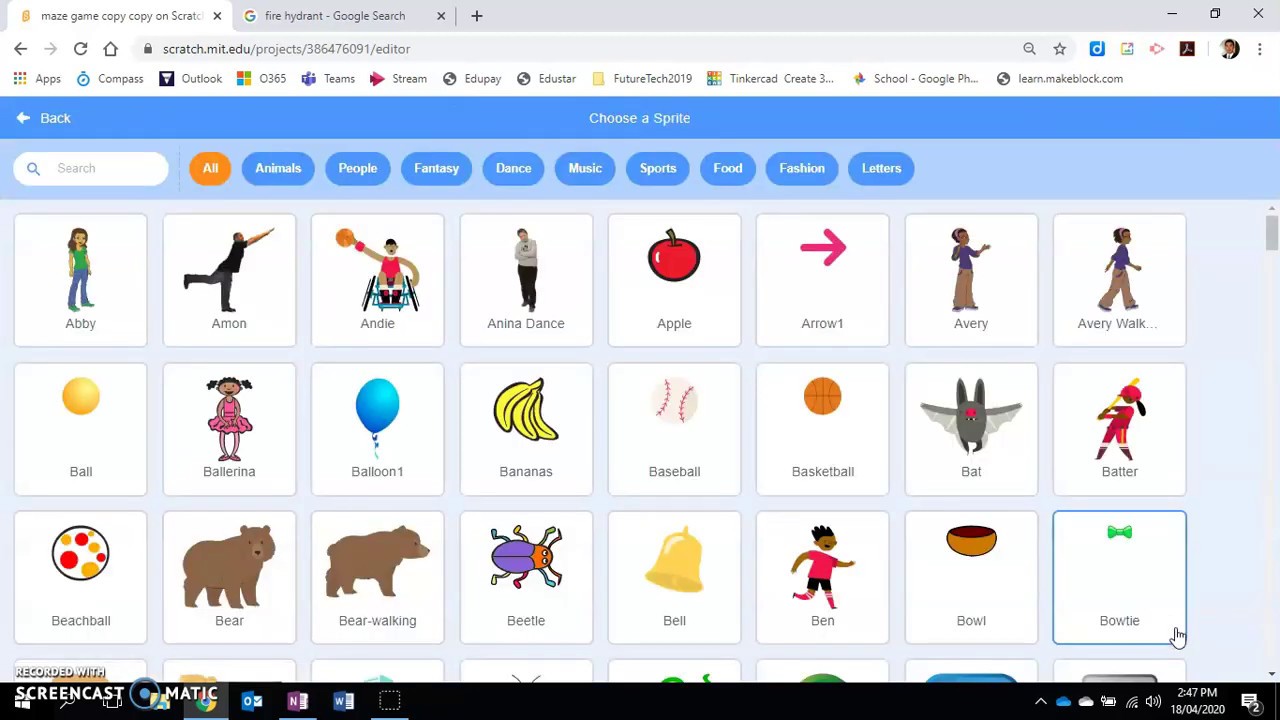Choose the Ben sprite
The height and width of the screenshot is (720, 1280).
coord(822,577)
